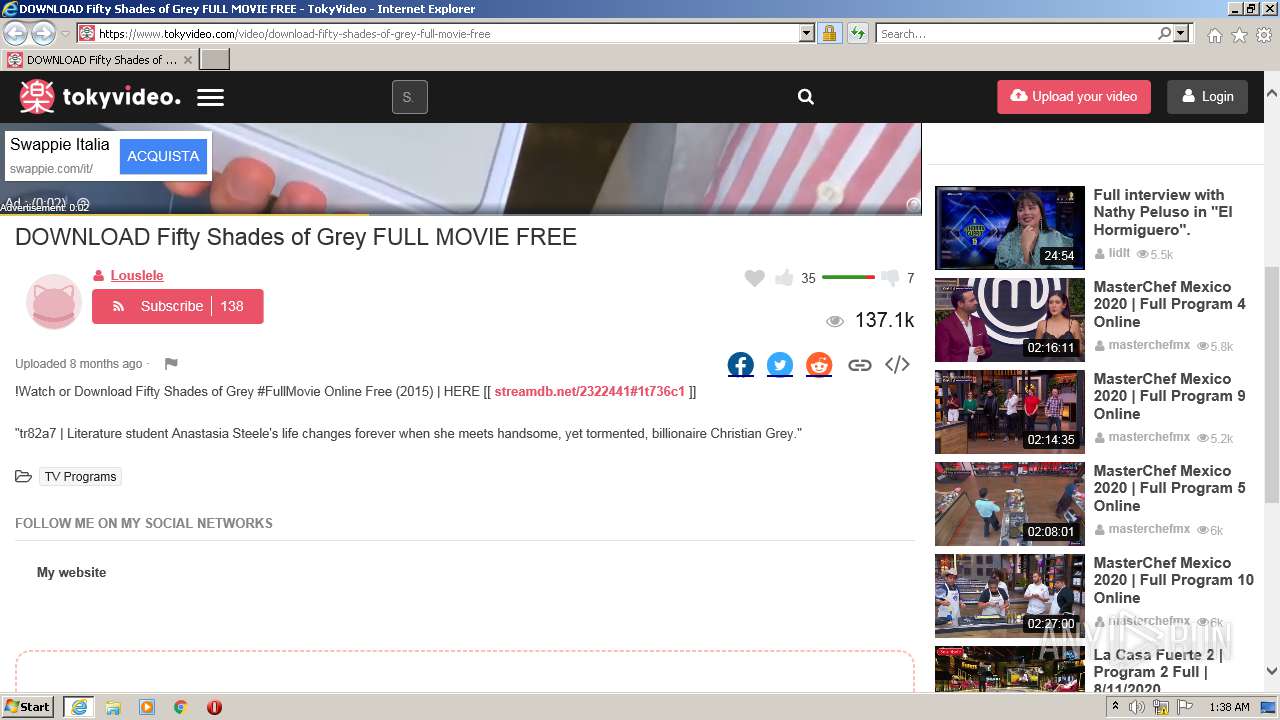
Task: Click the white search magnifier icon
Action: [x=806, y=97]
